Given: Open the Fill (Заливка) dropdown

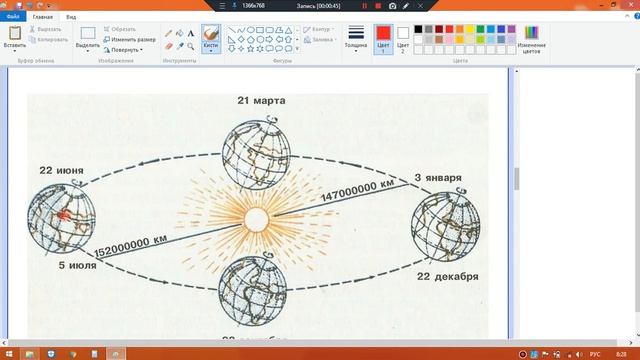Looking at the screenshot, I should (x=320, y=40).
